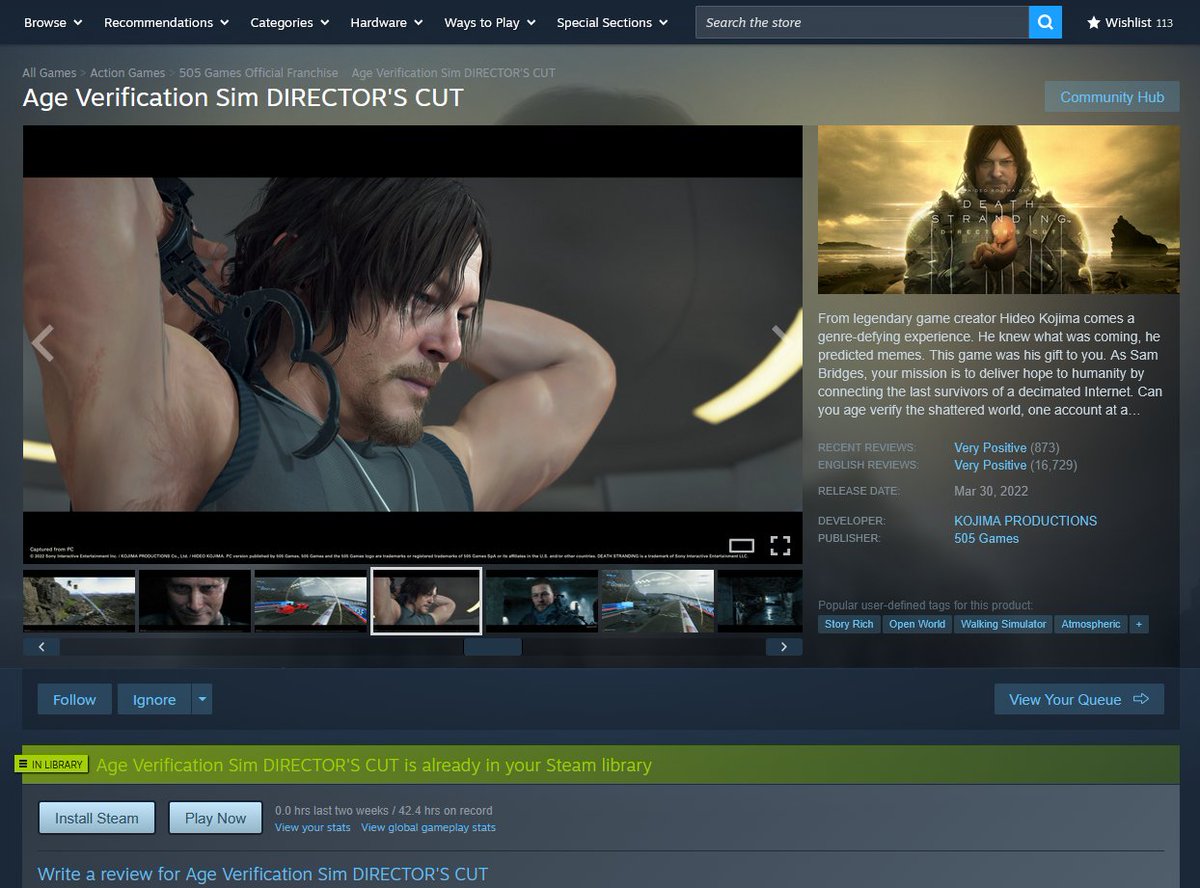The image size is (1200, 888).
Task: Select the dark face close-up thumbnail
Action: pyautogui.click(x=195, y=601)
